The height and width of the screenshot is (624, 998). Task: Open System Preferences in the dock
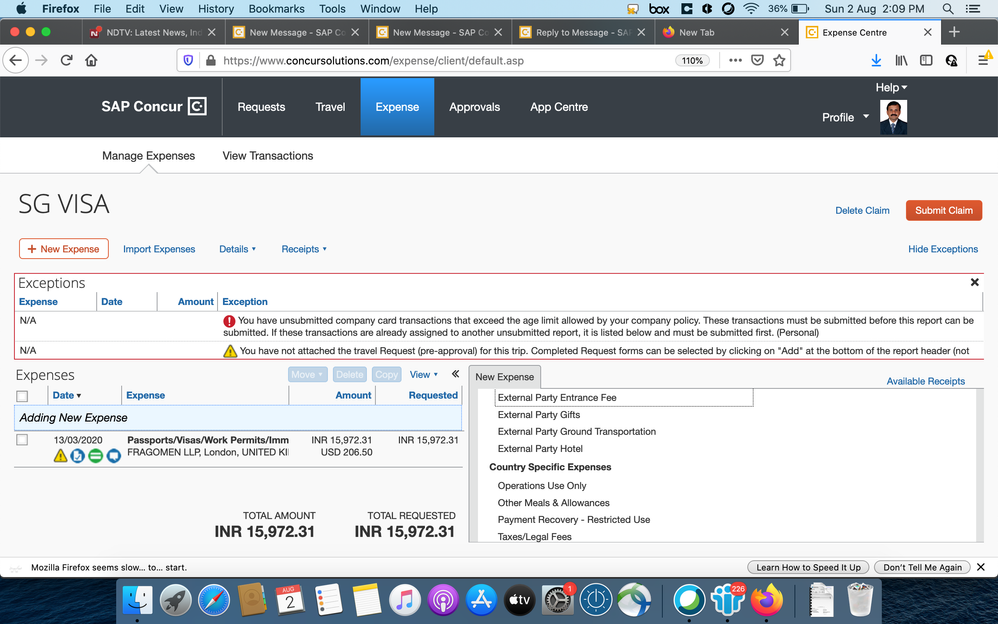(558, 600)
